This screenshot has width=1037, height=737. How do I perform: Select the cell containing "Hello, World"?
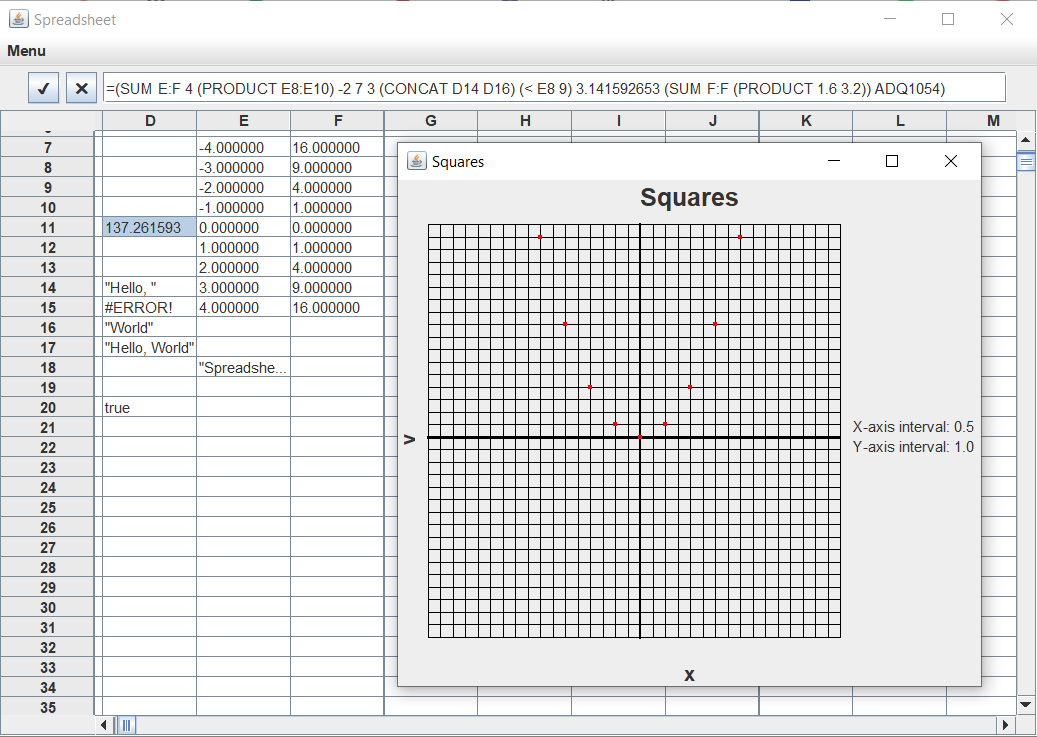click(149, 347)
